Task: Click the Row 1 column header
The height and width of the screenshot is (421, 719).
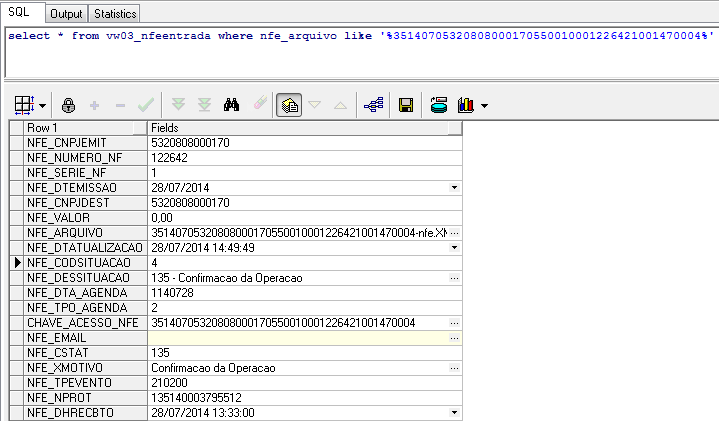Action: coord(85,128)
